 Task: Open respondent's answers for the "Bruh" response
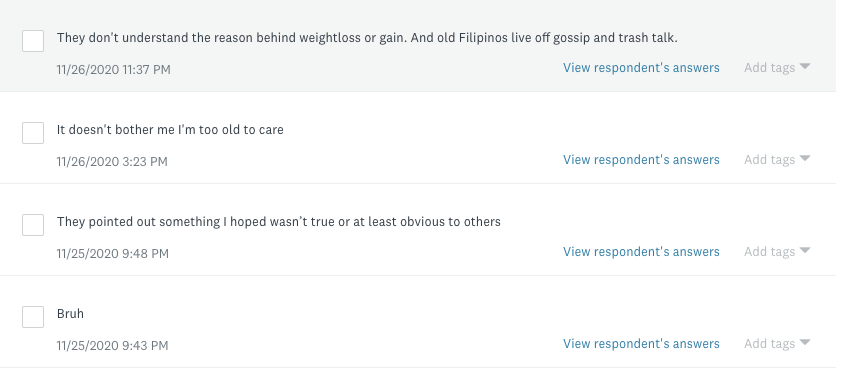point(641,343)
